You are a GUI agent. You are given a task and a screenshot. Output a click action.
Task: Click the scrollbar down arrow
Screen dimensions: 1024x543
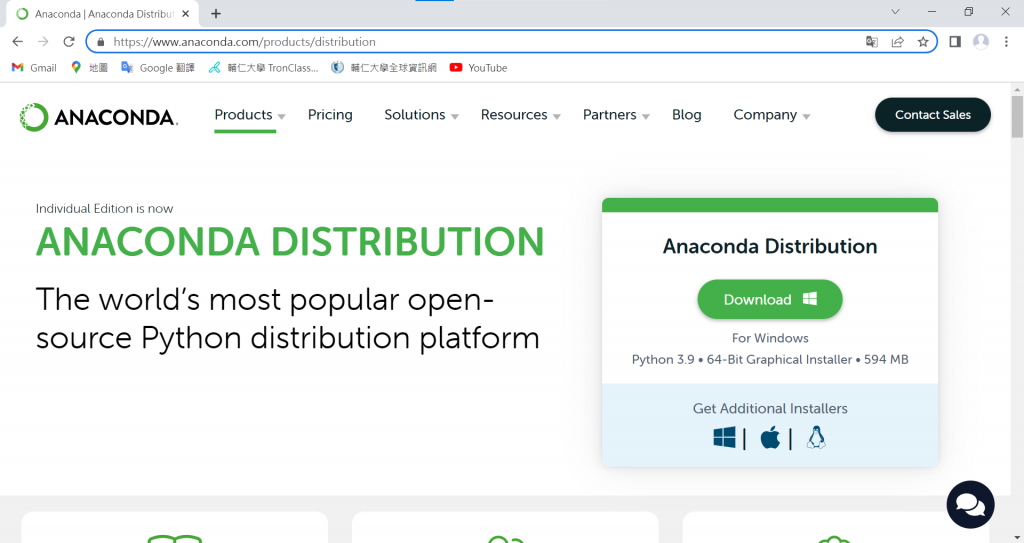(x=1017, y=537)
